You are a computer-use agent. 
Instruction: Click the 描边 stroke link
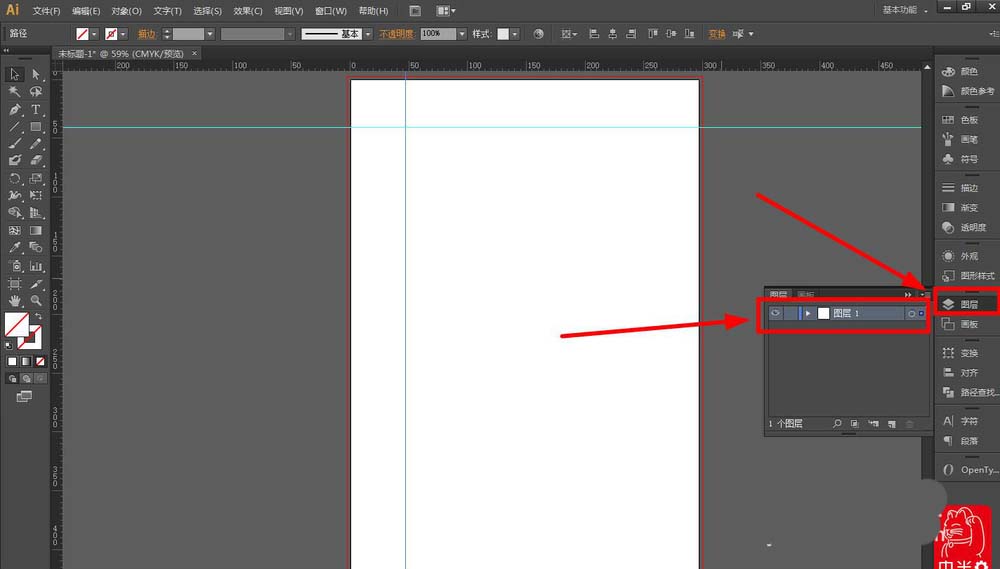coord(147,34)
